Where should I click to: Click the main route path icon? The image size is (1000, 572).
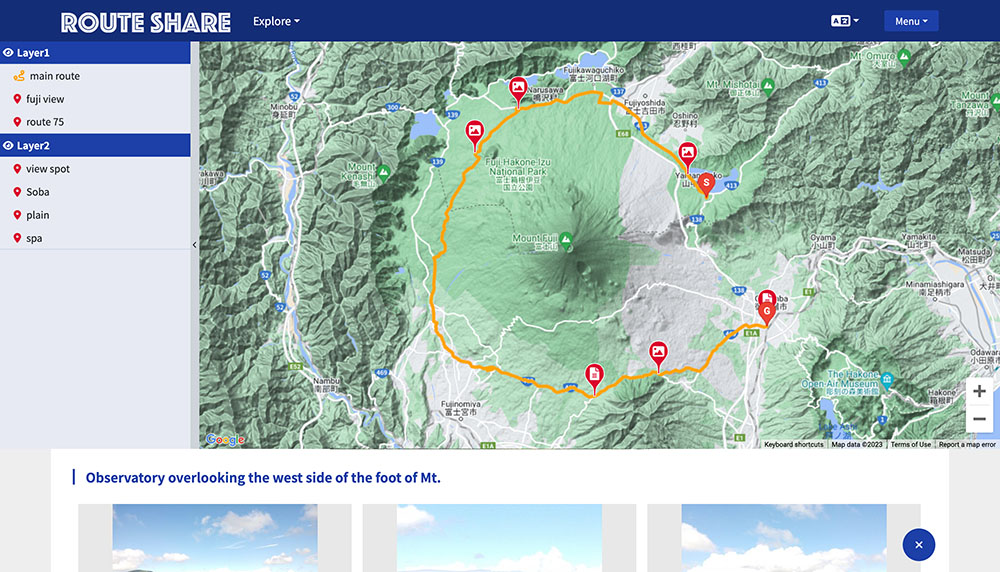tap(19, 76)
